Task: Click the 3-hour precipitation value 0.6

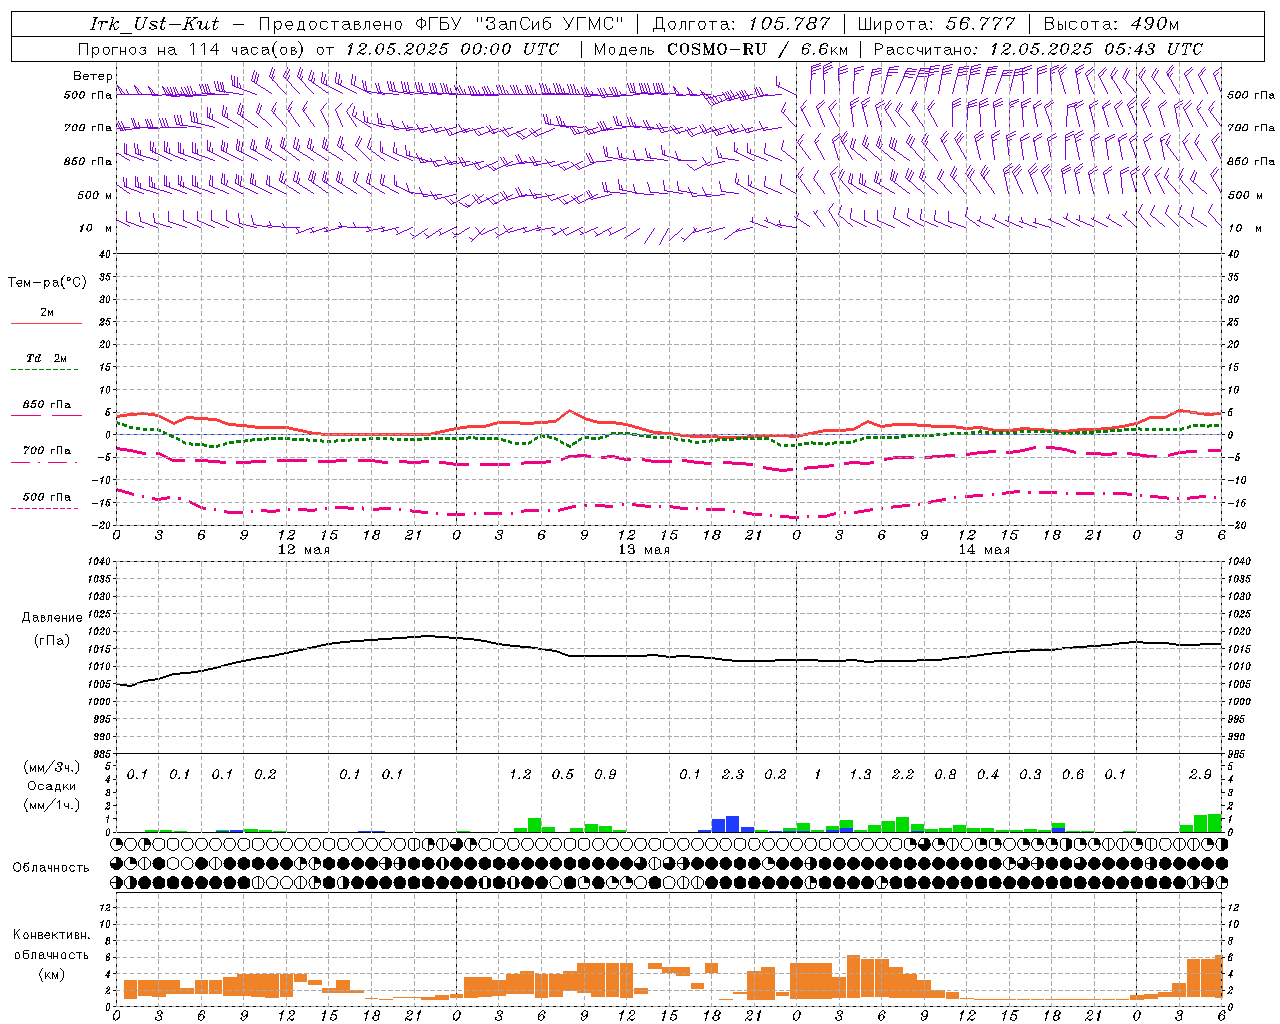Action: (1073, 775)
